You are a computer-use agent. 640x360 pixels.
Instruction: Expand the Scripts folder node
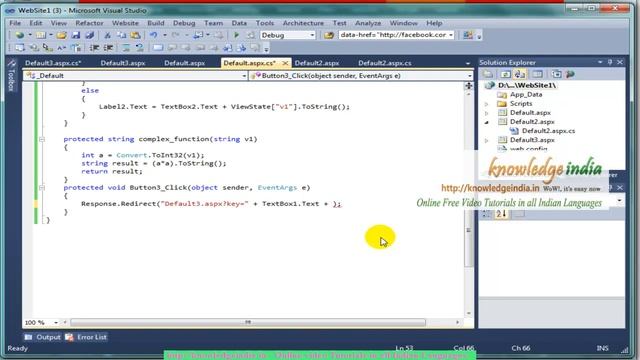tap(487, 104)
